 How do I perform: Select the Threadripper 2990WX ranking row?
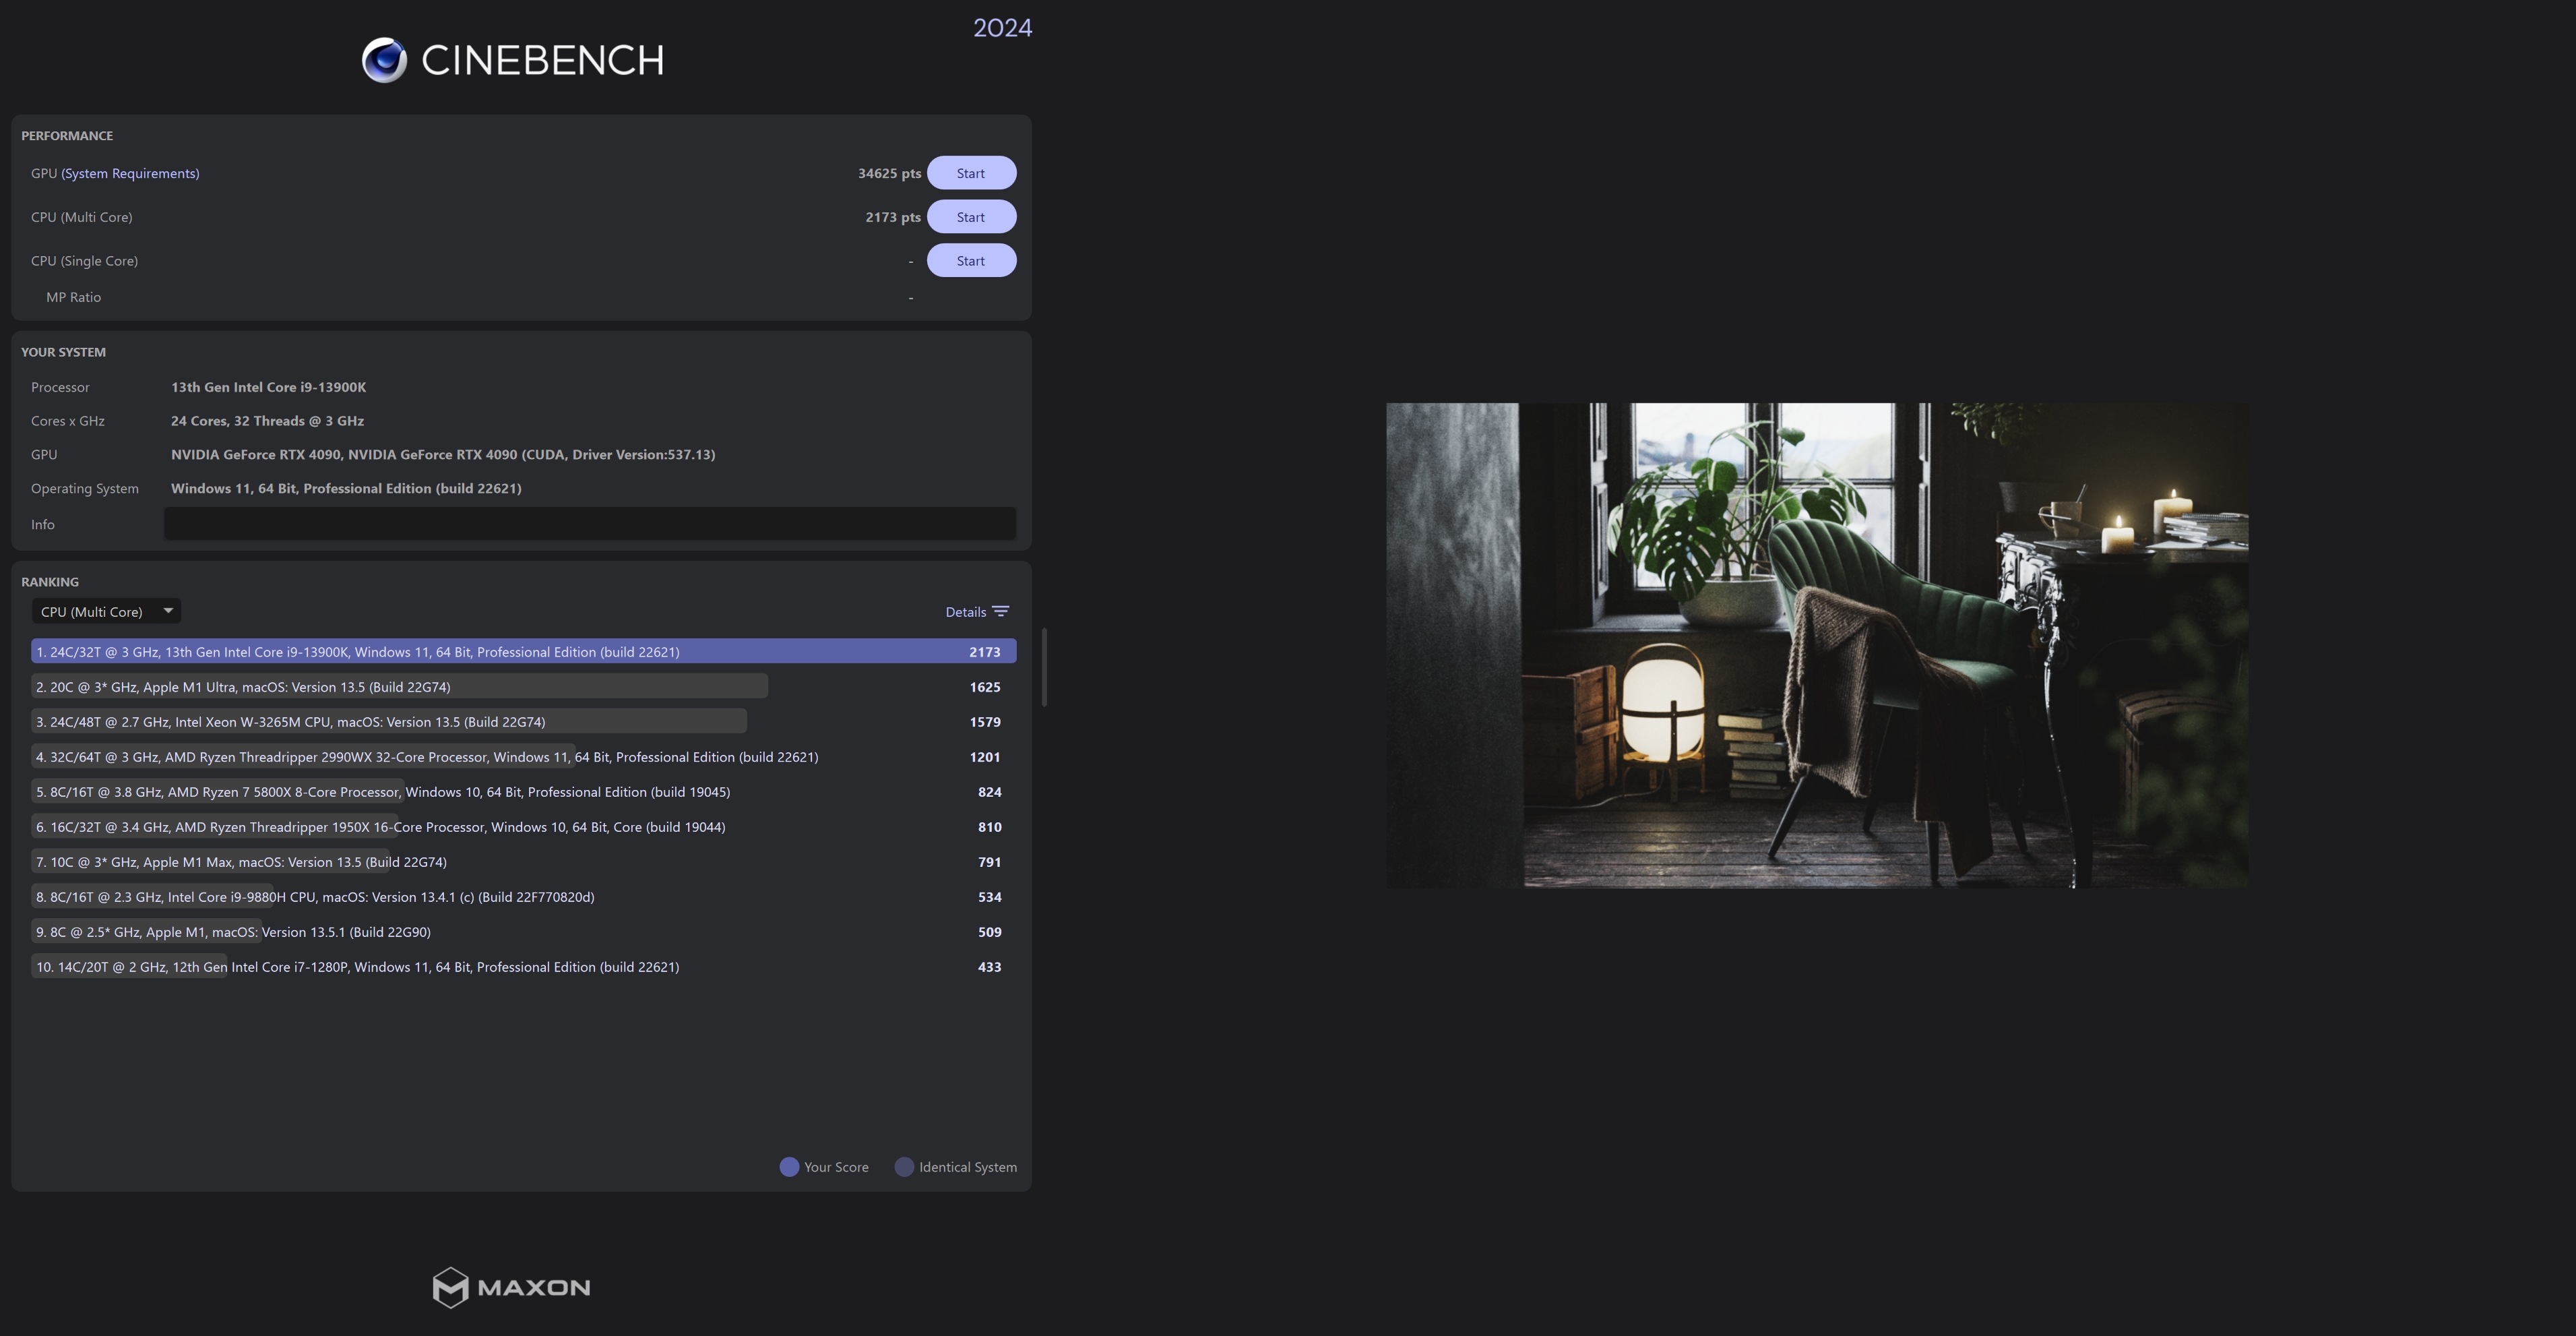[427, 757]
